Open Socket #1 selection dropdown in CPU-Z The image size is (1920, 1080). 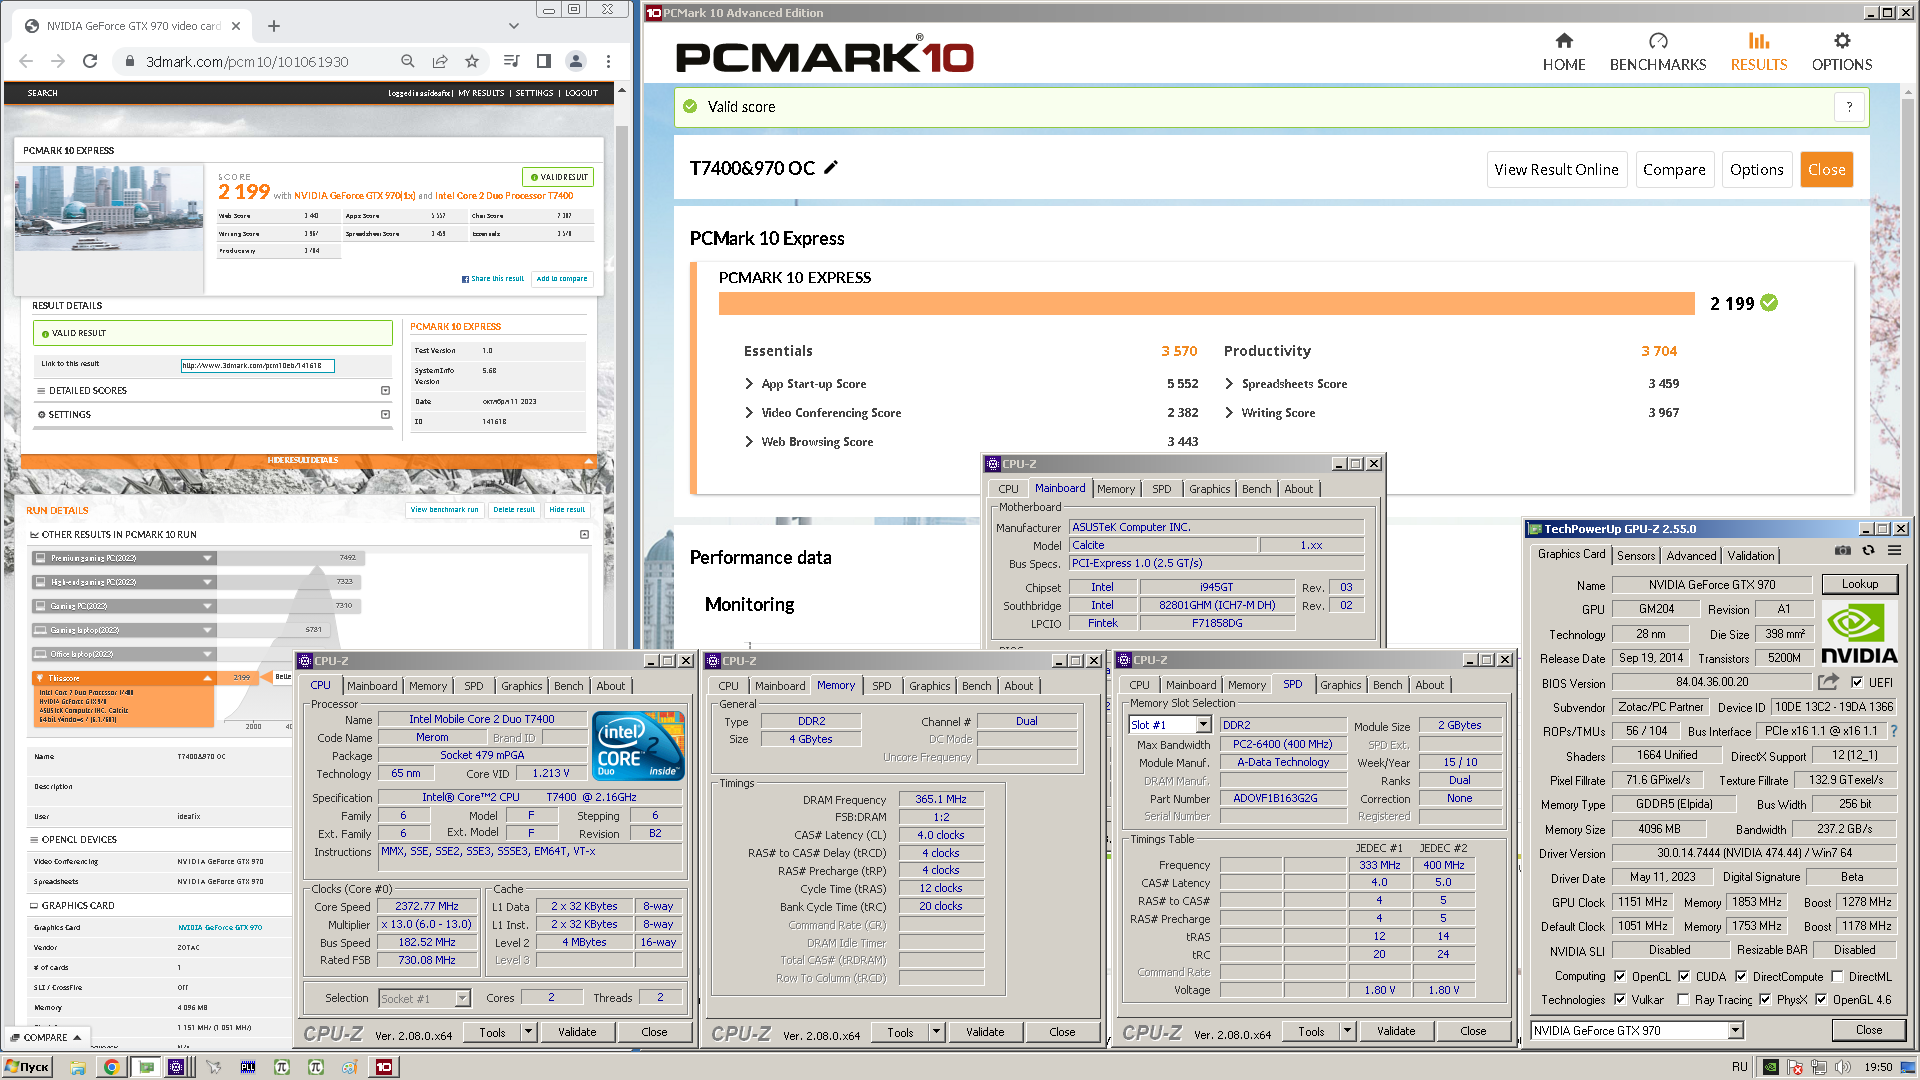tap(462, 999)
